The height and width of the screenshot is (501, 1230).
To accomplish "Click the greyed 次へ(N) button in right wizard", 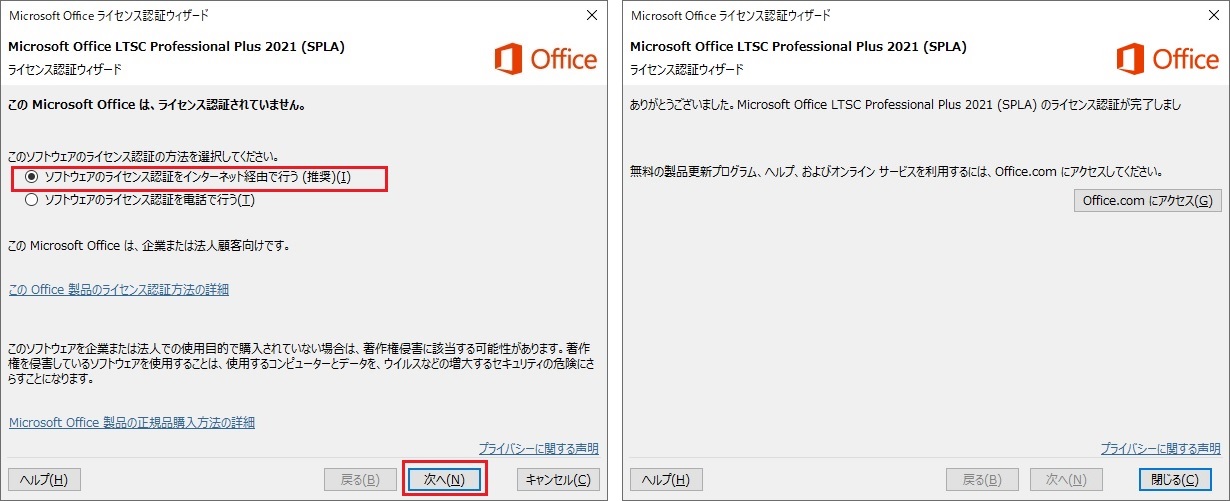I will [1066, 479].
